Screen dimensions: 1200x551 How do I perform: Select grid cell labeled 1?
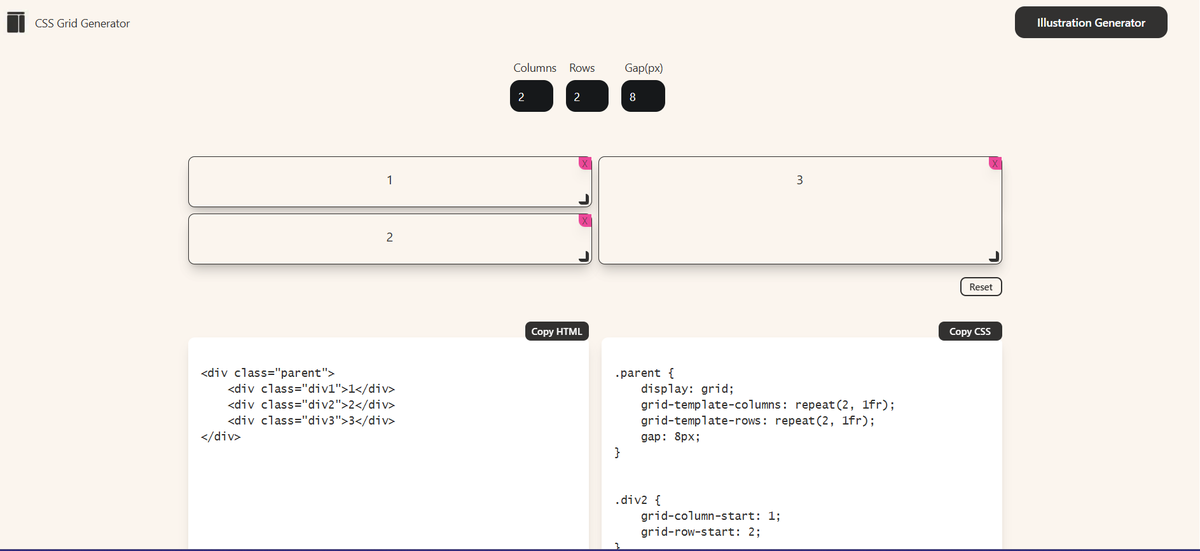[389, 181]
